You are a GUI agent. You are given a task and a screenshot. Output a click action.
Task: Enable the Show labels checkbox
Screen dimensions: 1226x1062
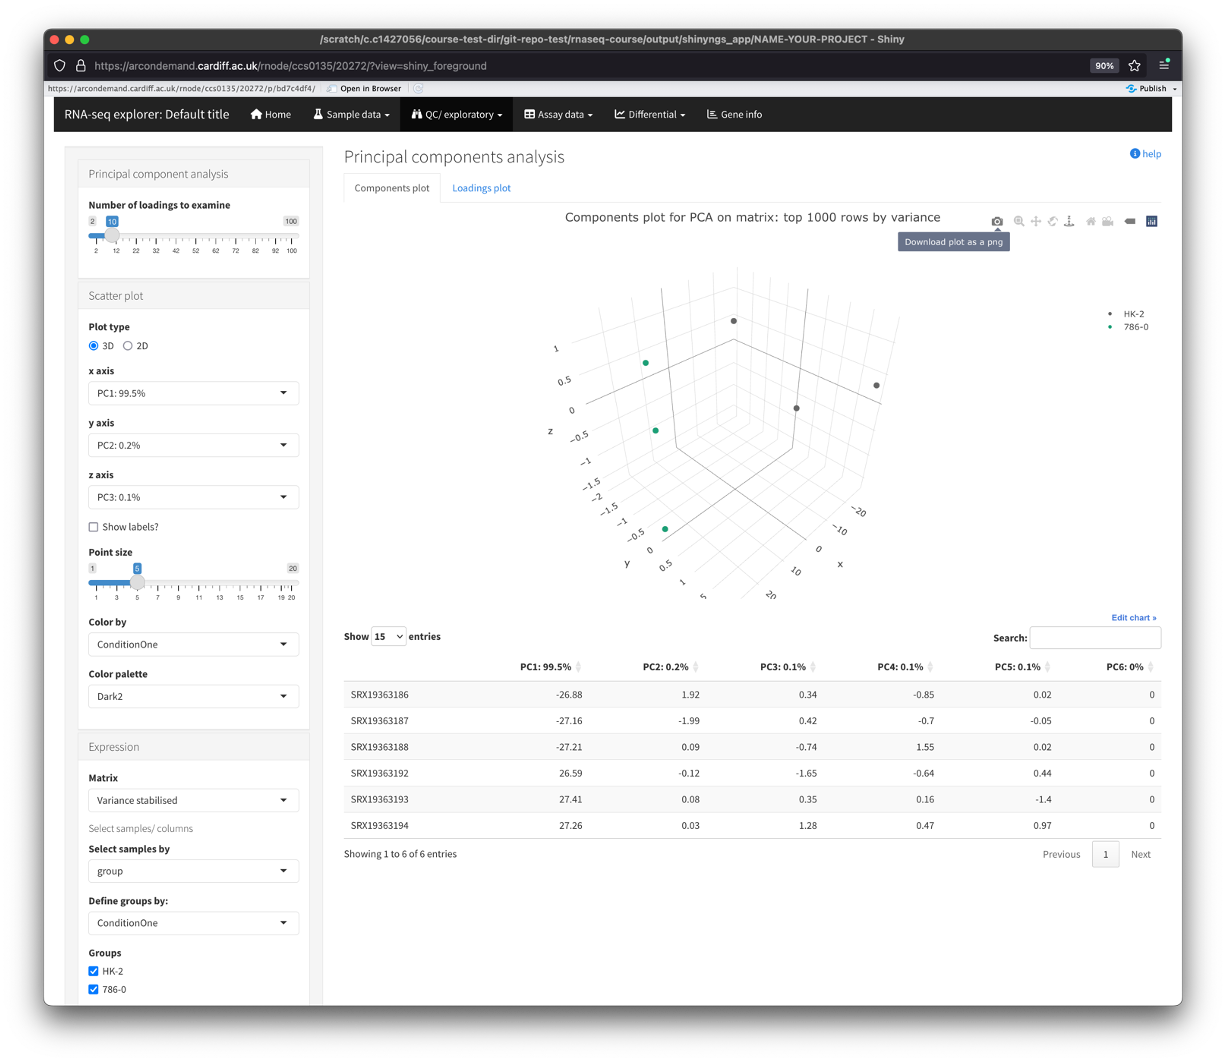[94, 527]
